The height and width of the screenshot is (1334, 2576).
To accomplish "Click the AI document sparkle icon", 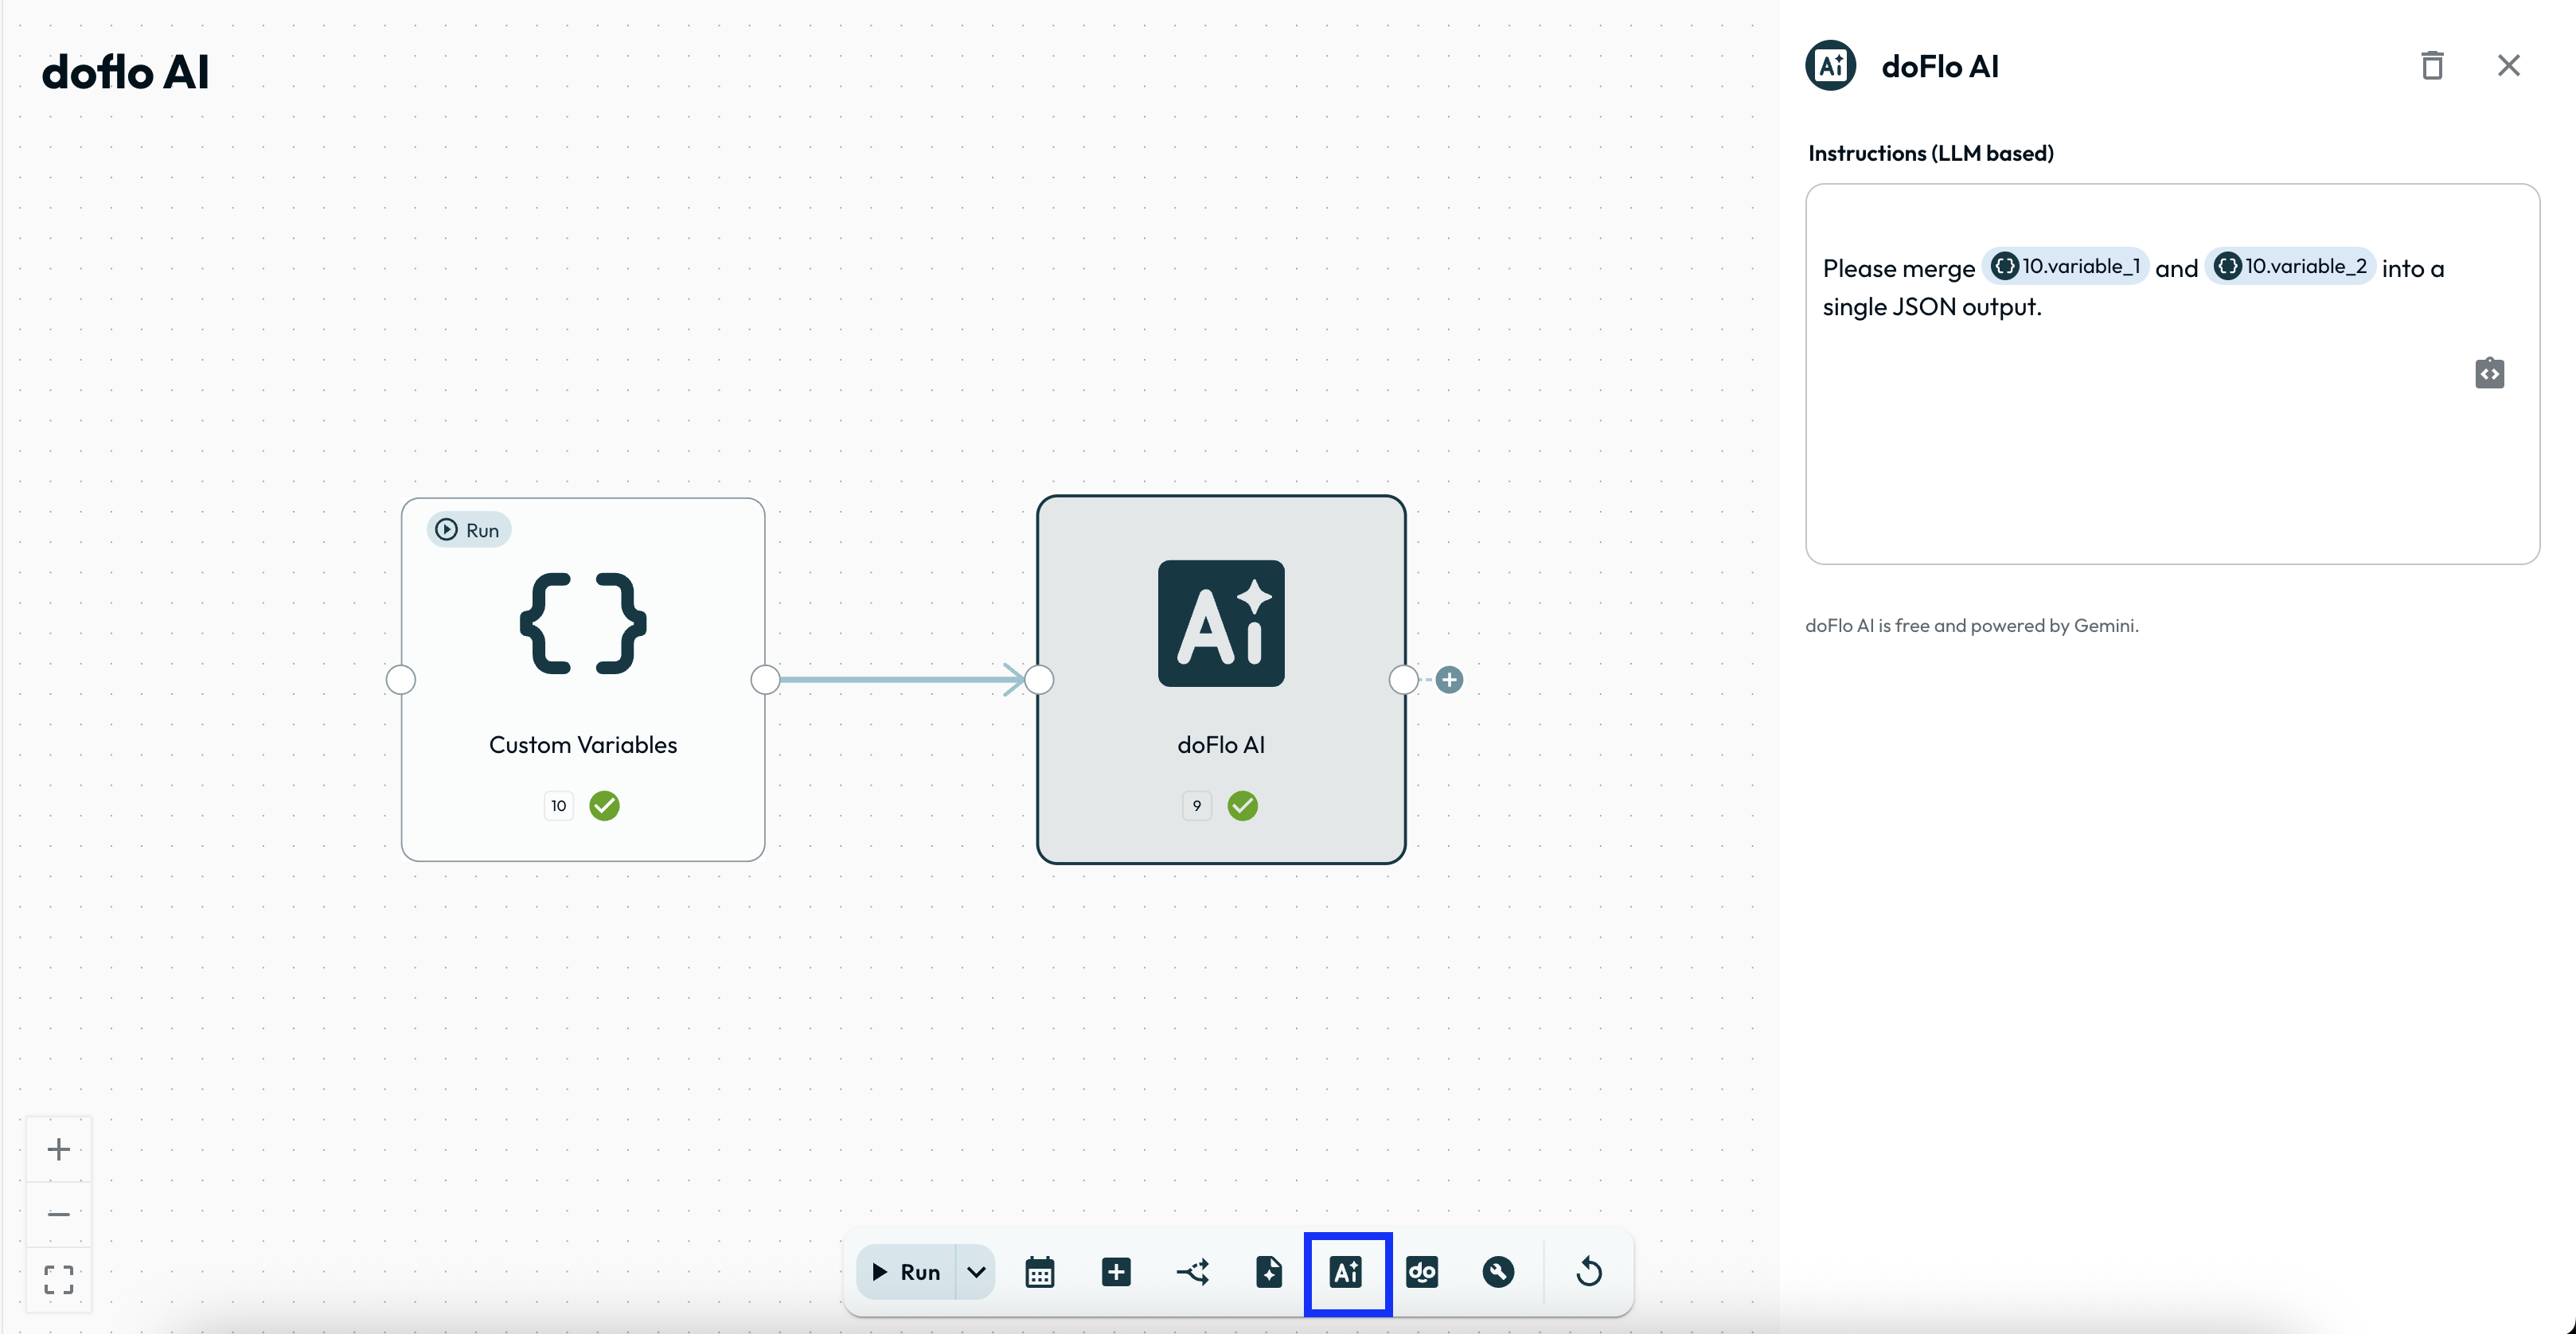I will (x=1269, y=1272).
